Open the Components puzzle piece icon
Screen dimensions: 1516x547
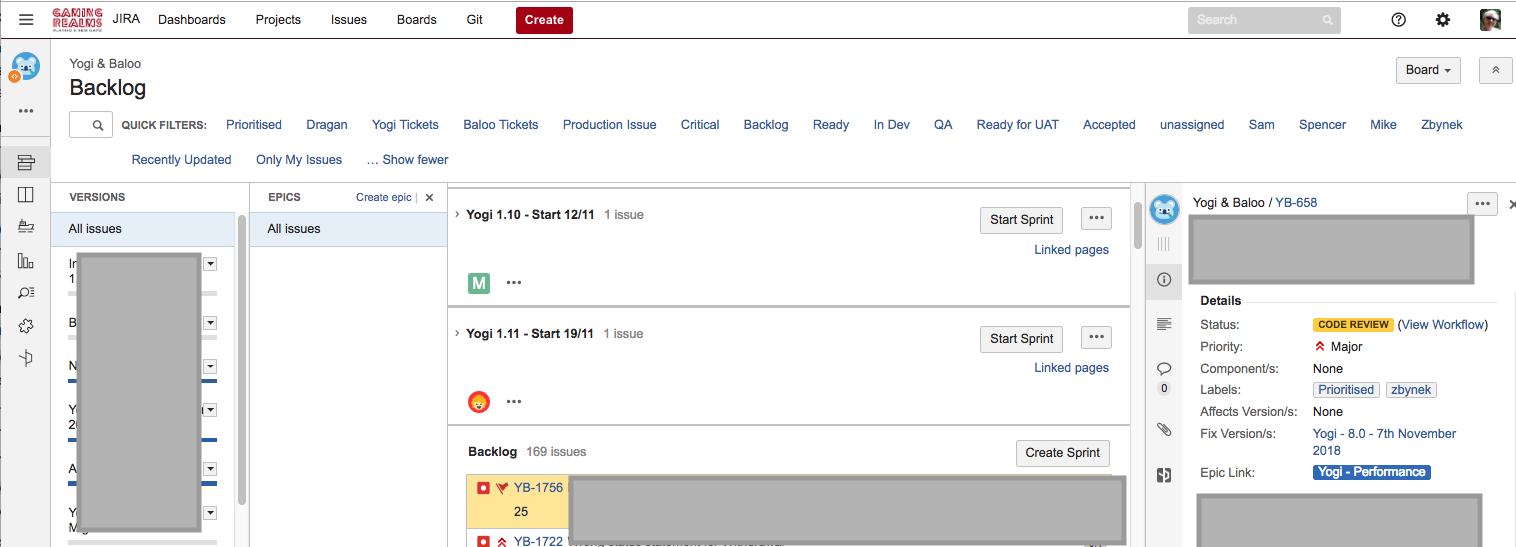coord(26,326)
